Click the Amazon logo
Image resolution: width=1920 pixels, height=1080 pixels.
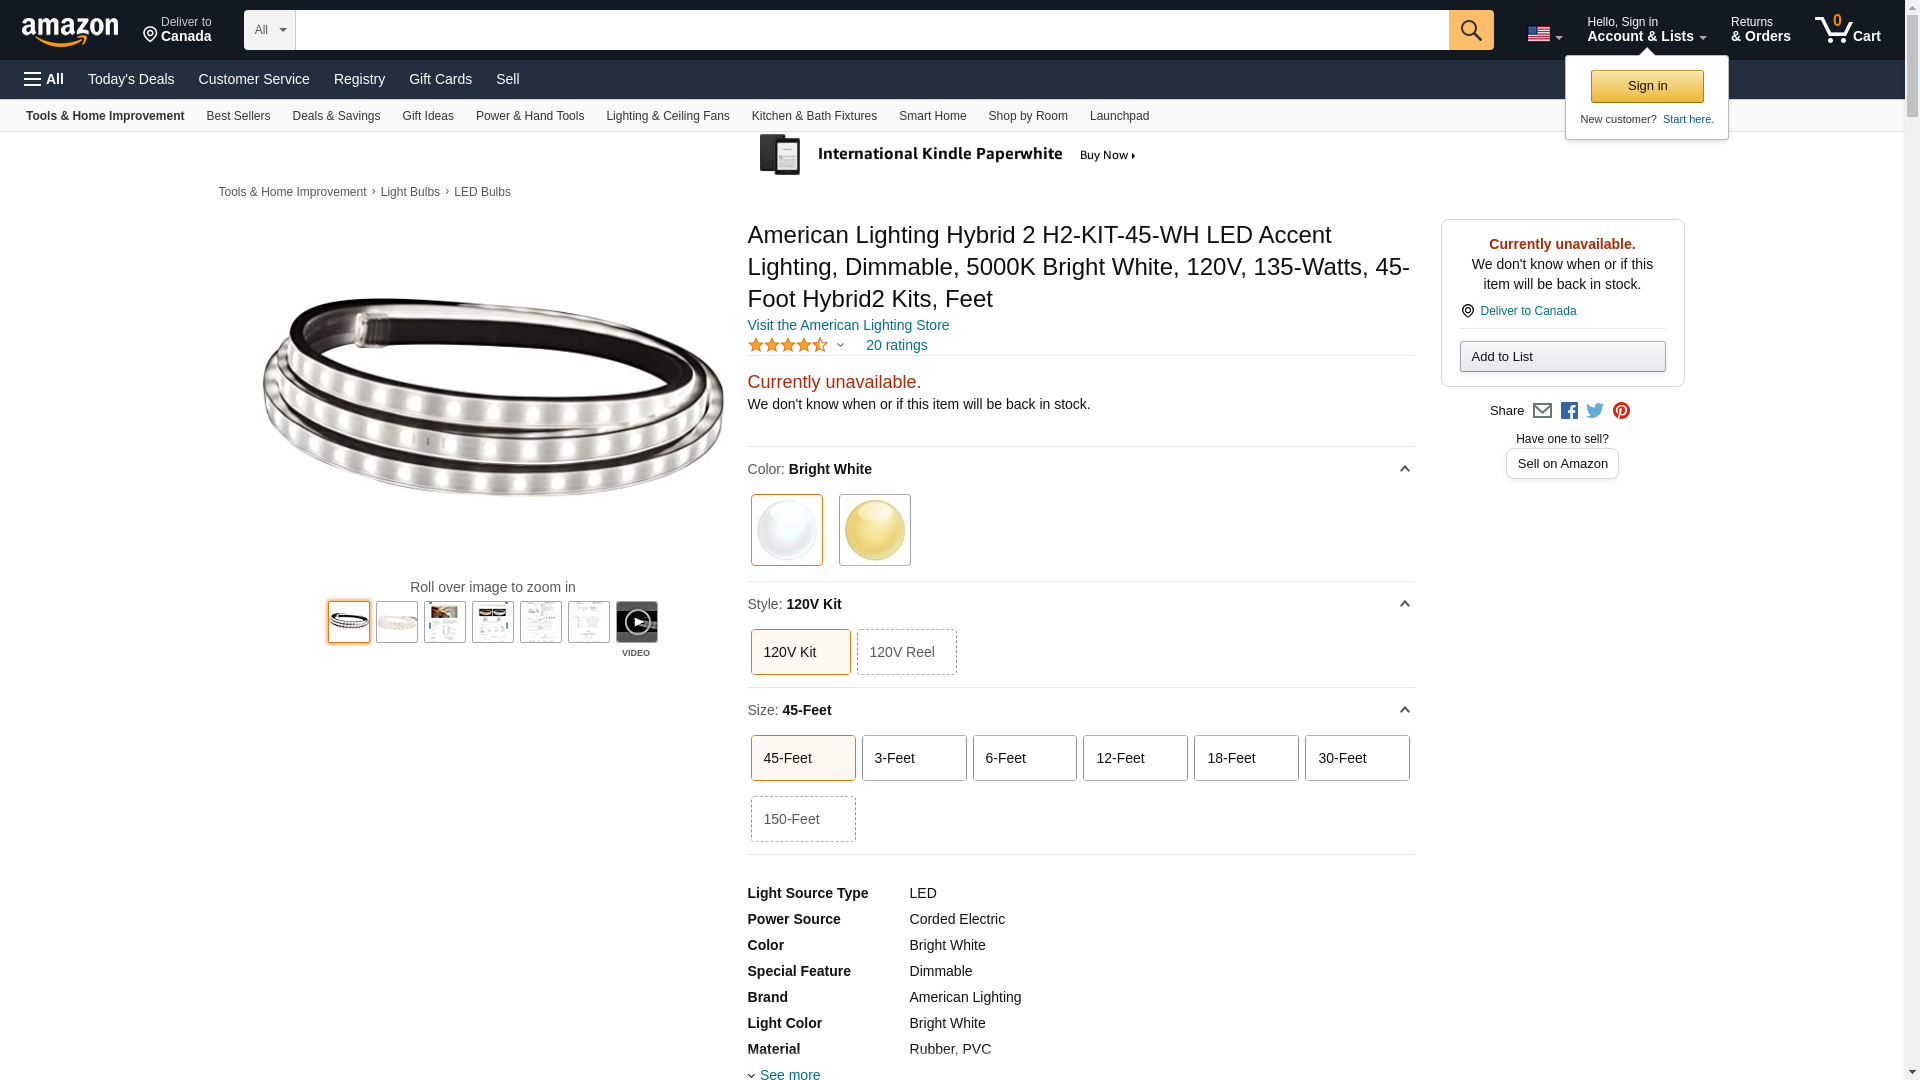70,32
